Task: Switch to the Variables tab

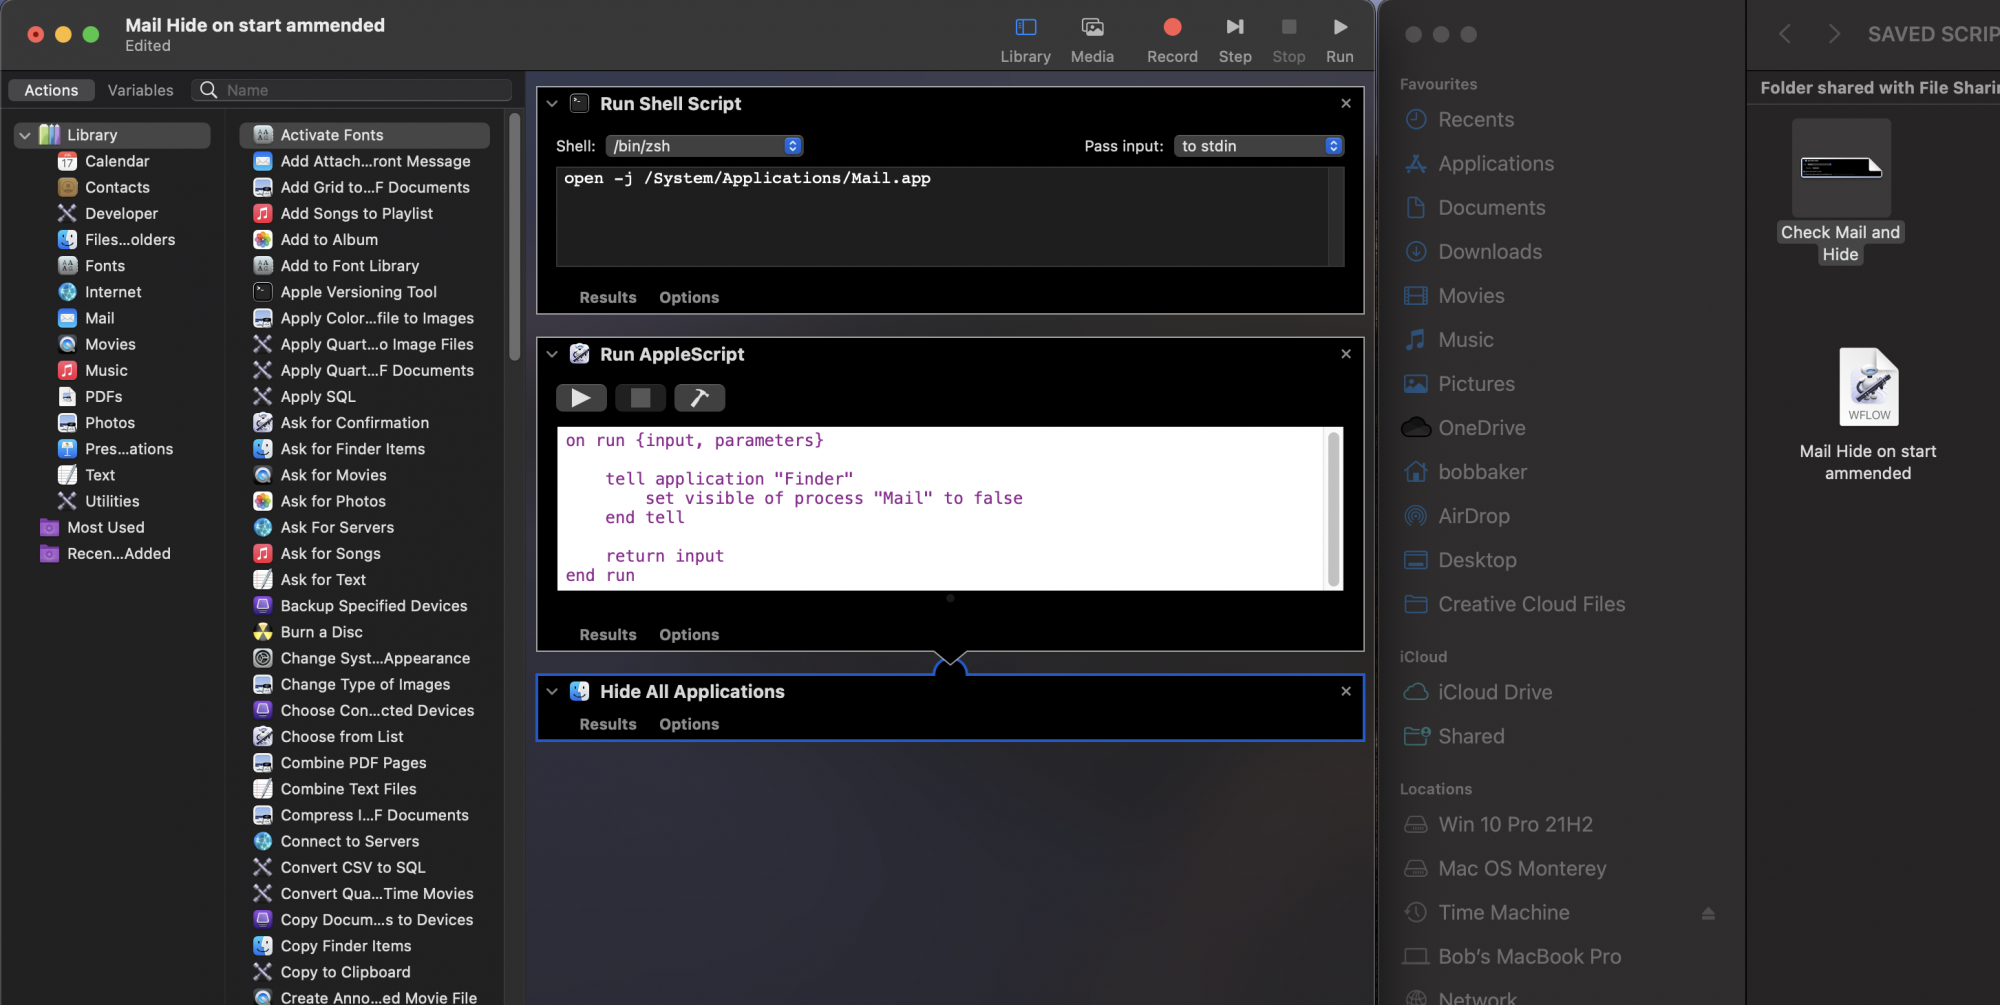Action: (x=140, y=90)
